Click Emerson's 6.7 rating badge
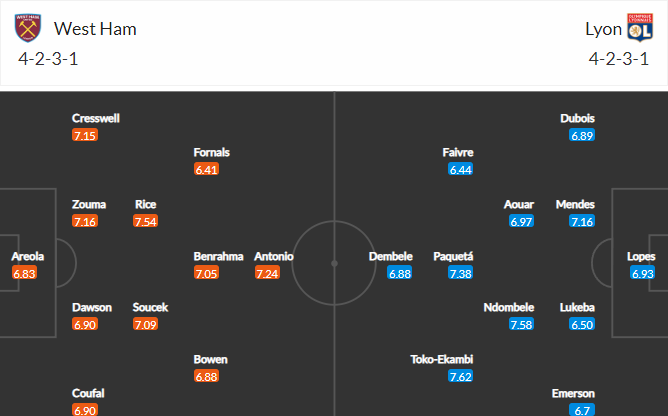 point(583,410)
